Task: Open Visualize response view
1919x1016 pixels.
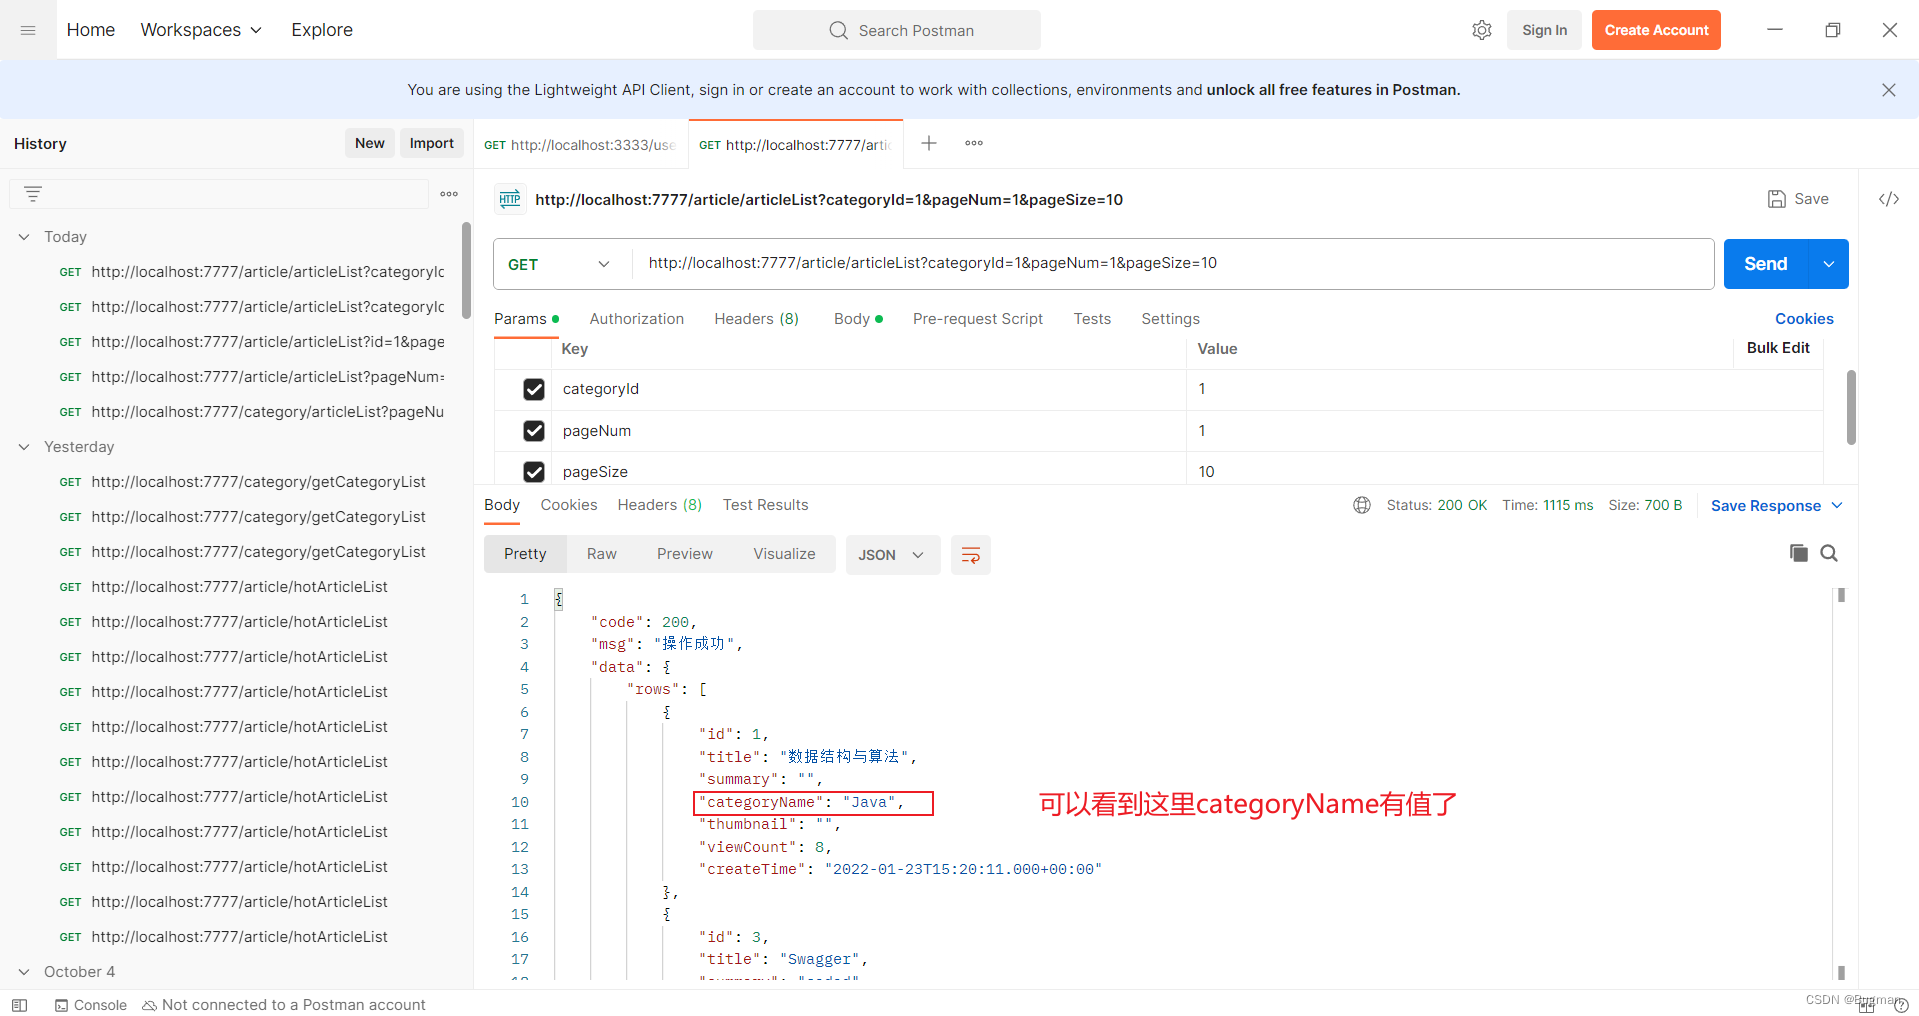Action: coord(784,554)
